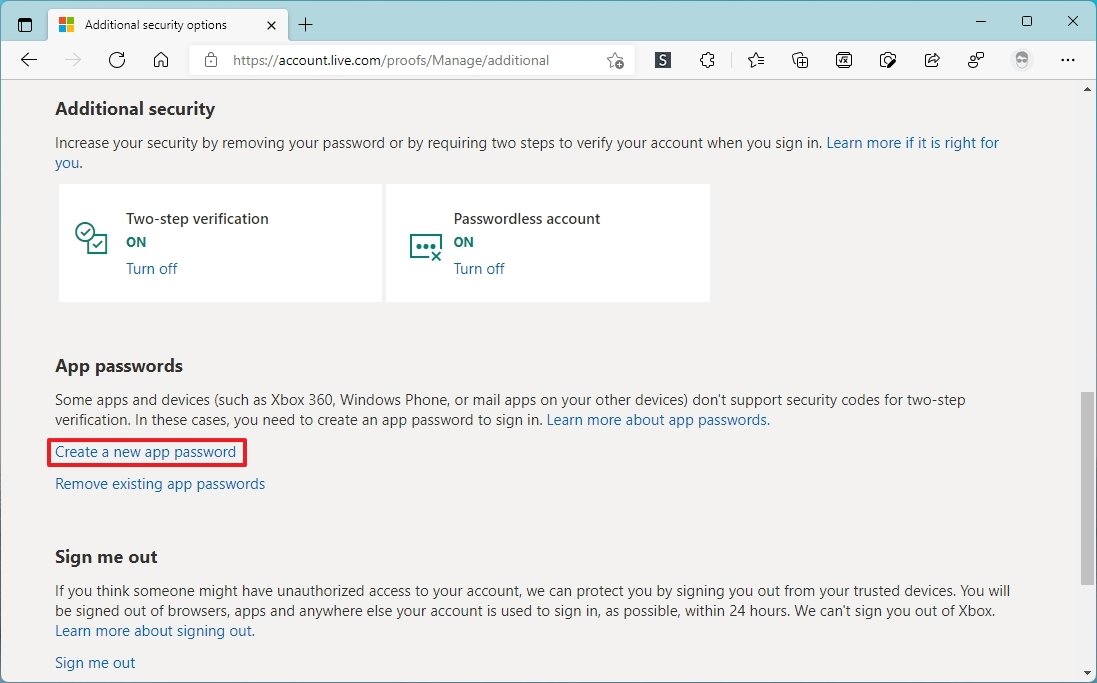Click Create a new app password

click(x=145, y=452)
